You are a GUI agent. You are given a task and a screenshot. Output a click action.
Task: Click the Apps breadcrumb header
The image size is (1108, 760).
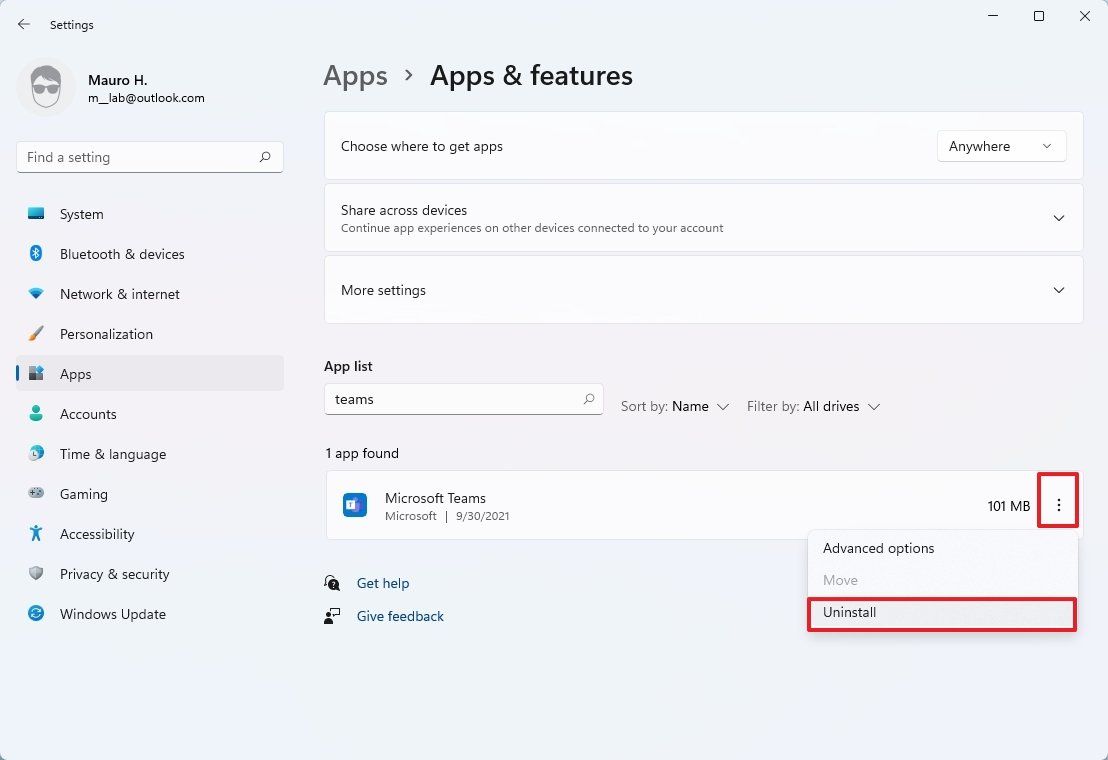[x=355, y=75]
